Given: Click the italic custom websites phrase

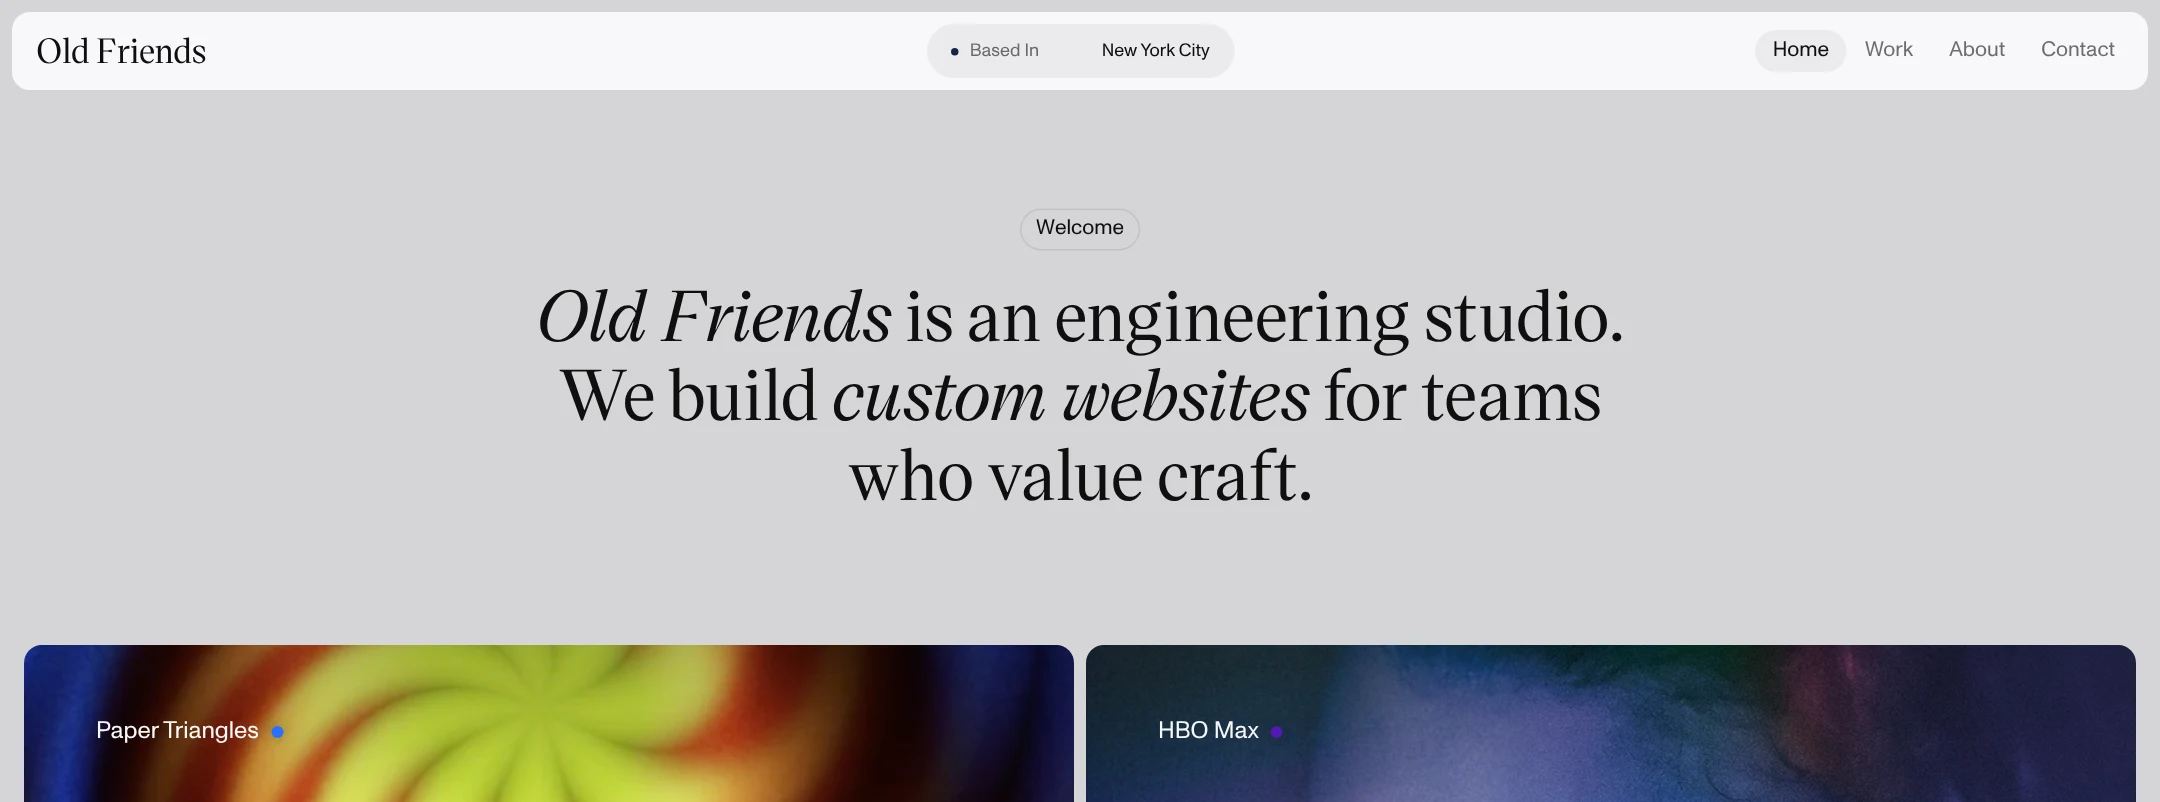Looking at the screenshot, I should click(1070, 396).
